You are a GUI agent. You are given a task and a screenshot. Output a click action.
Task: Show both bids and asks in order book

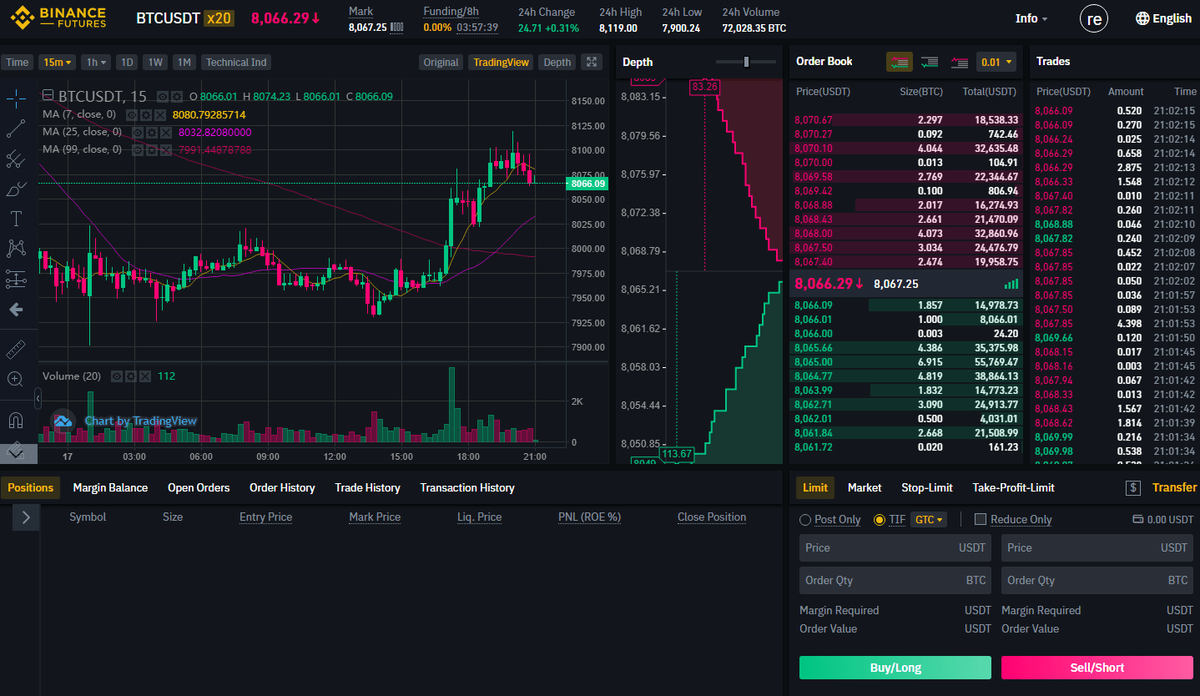click(x=899, y=62)
